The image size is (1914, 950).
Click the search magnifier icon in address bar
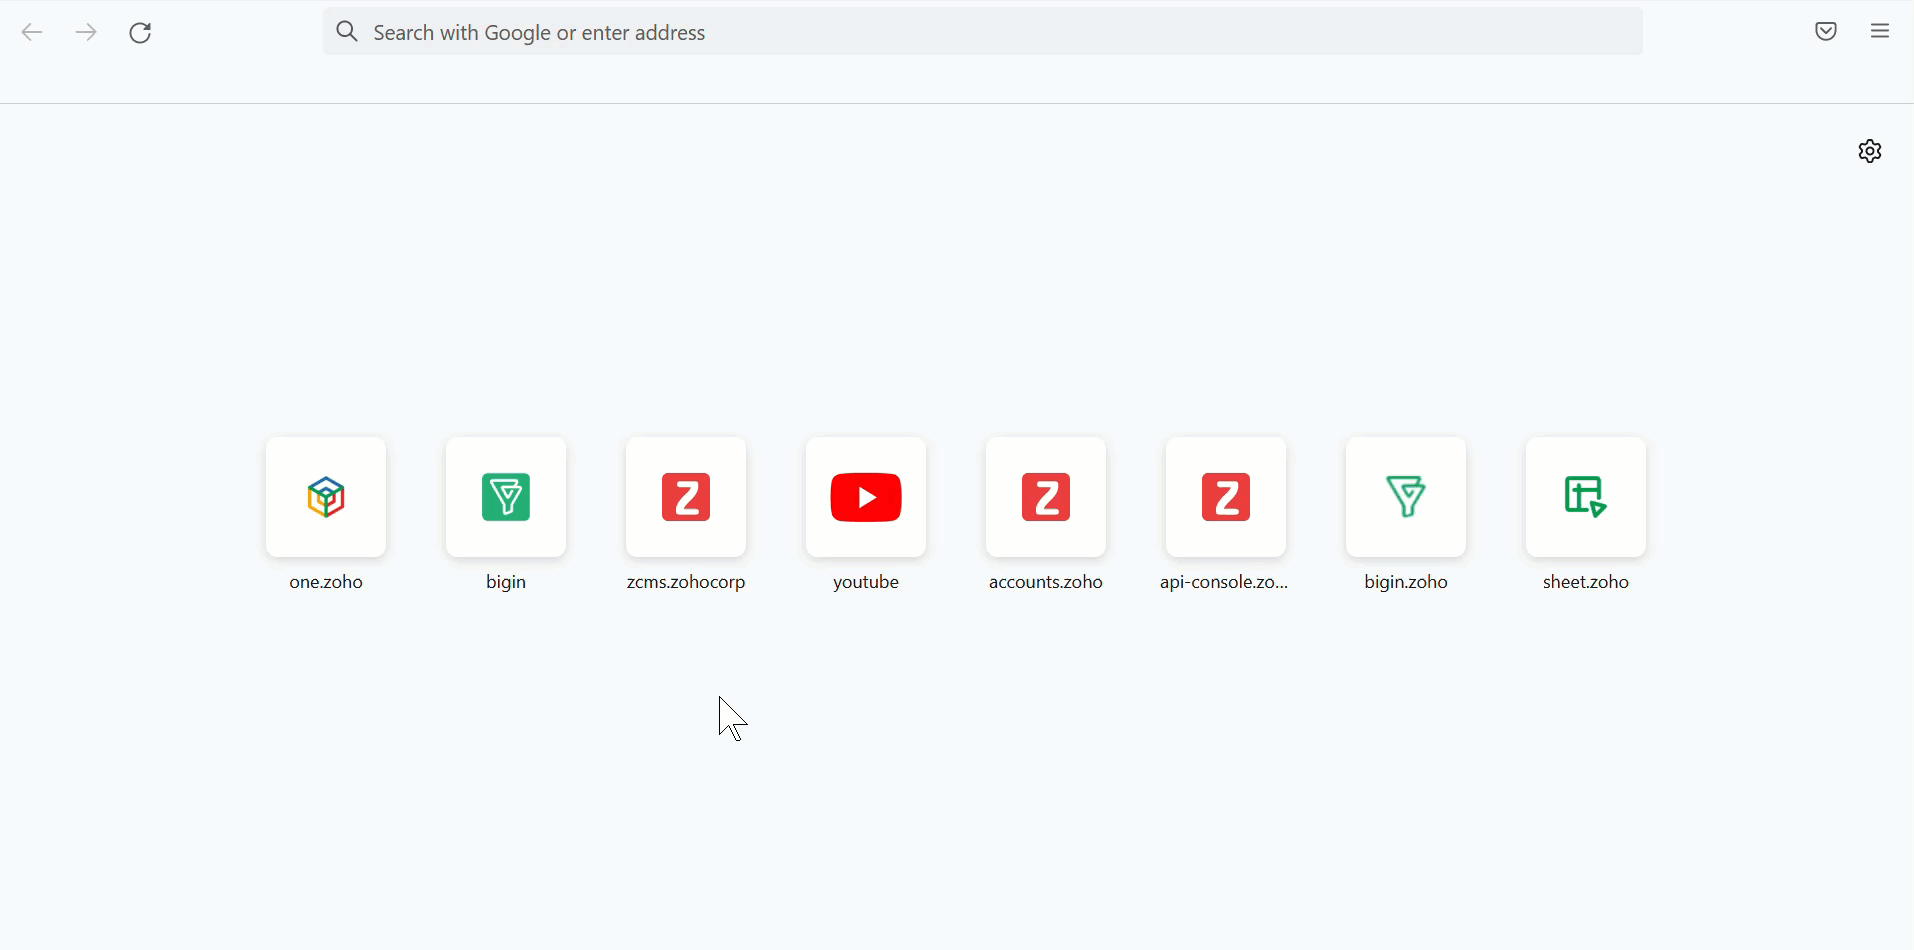pyautogui.click(x=347, y=32)
